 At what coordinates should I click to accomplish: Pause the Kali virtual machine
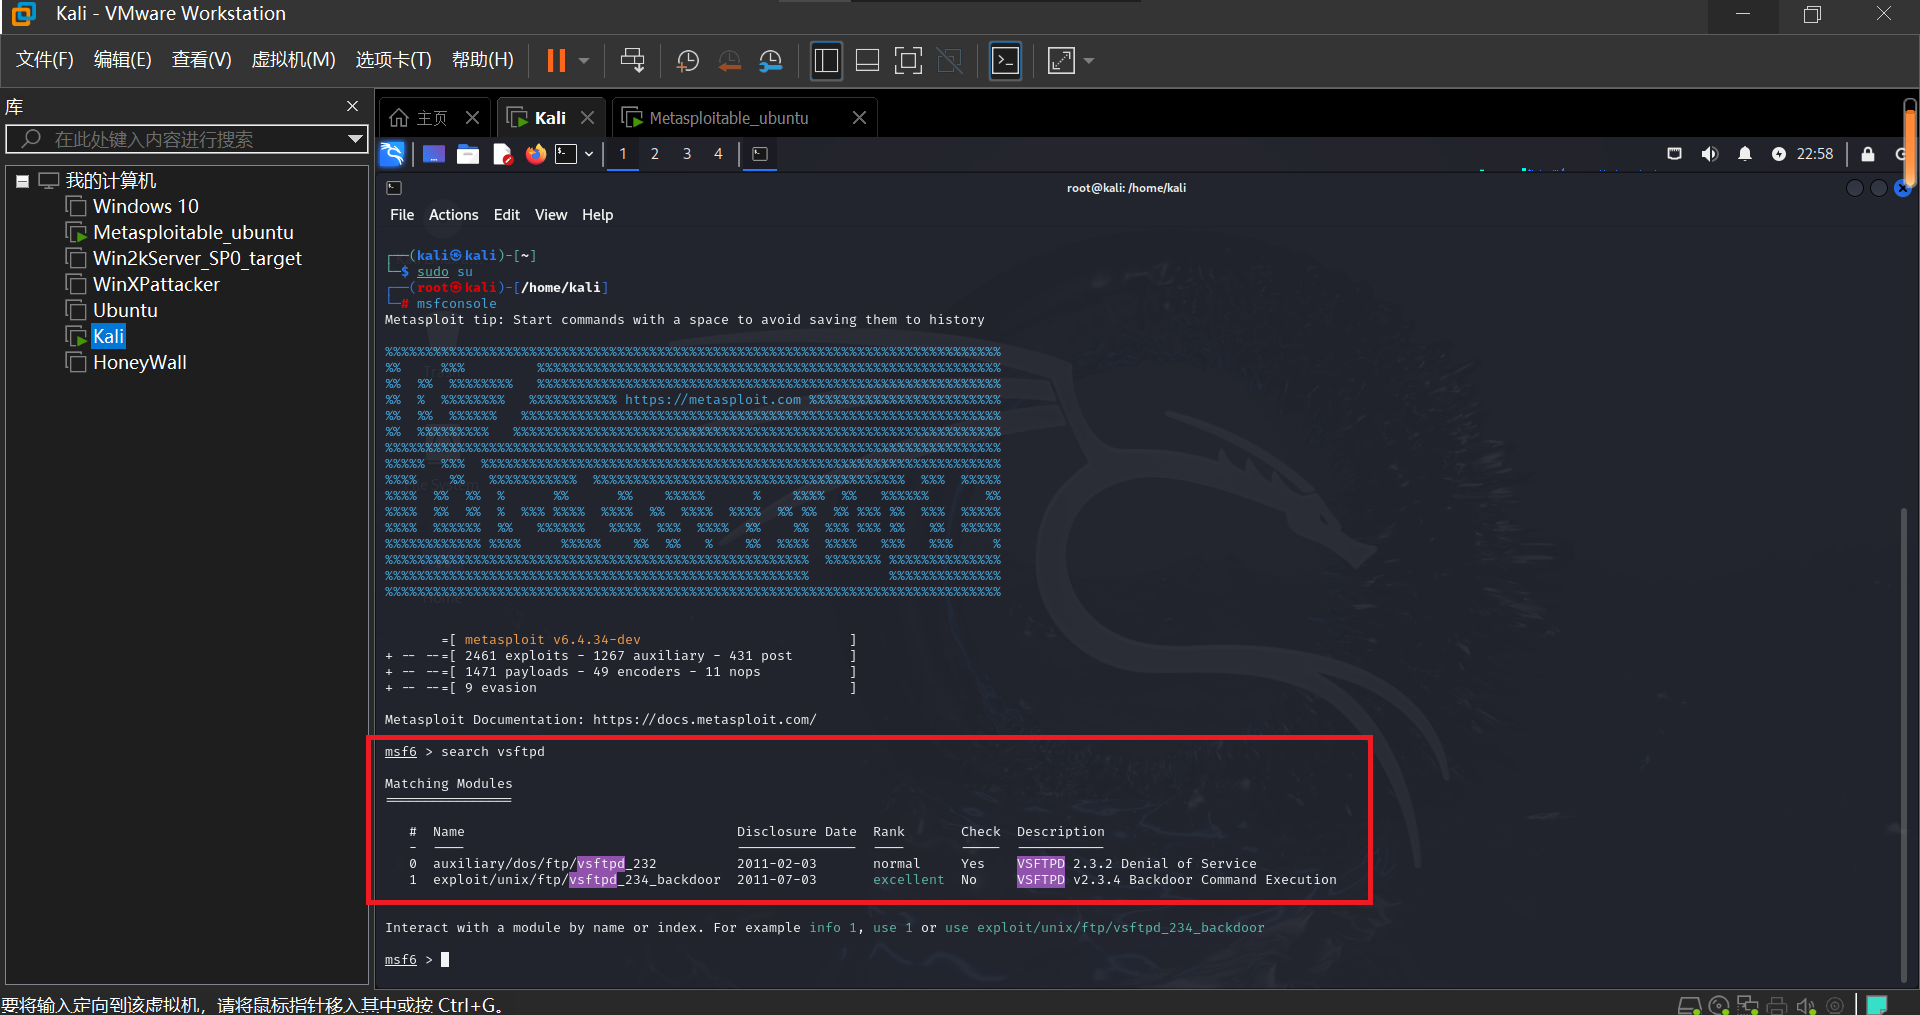tap(556, 61)
